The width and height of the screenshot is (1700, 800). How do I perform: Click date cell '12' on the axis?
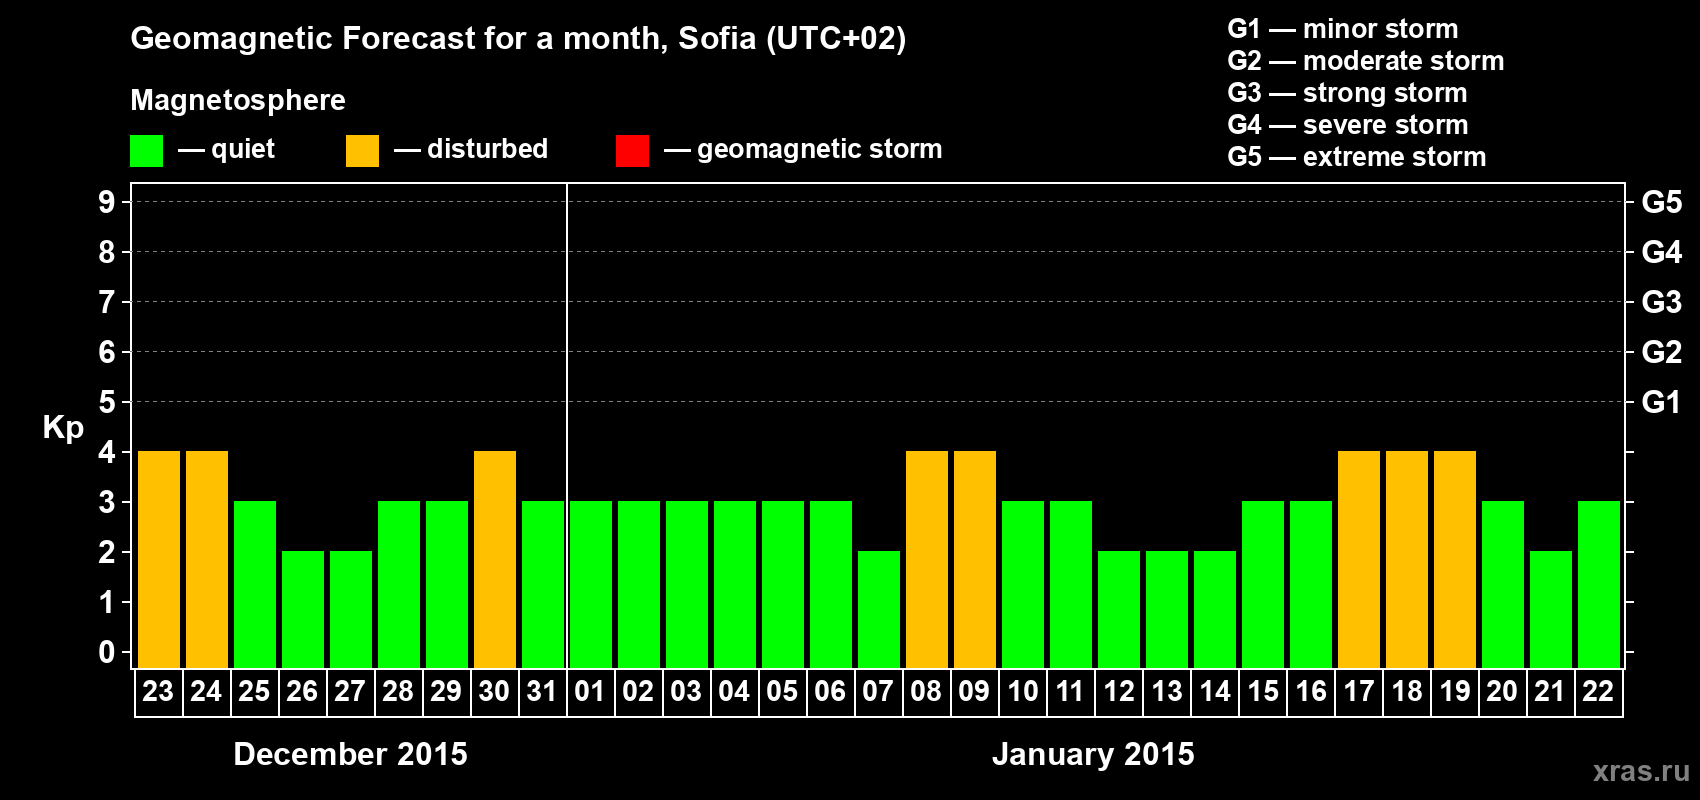(x=1119, y=692)
